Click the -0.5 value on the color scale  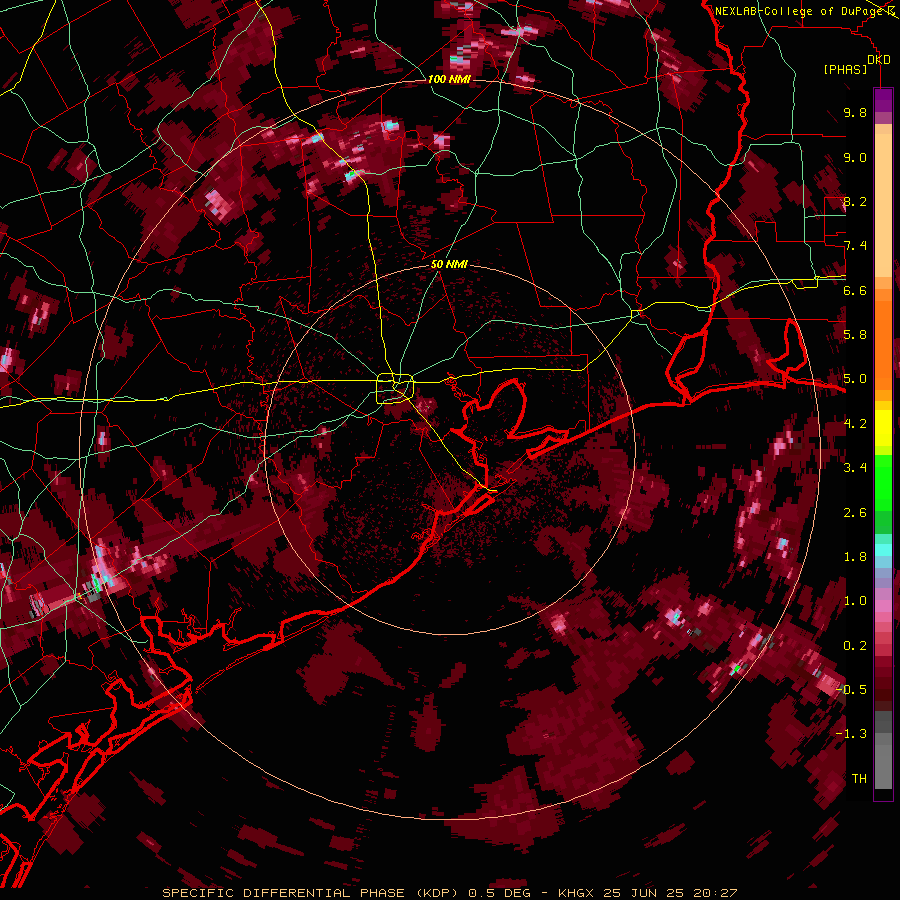[x=851, y=690]
